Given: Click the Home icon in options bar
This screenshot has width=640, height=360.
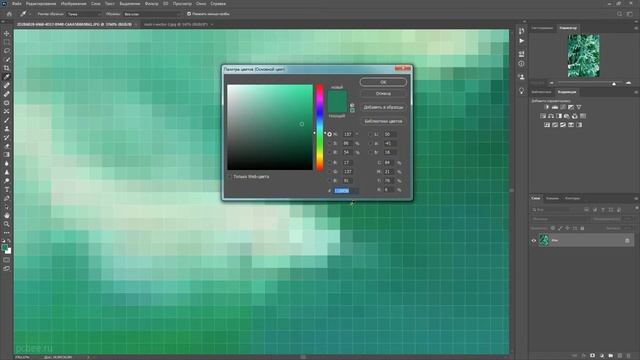Looking at the screenshot, I should click(x=9, y=14).
